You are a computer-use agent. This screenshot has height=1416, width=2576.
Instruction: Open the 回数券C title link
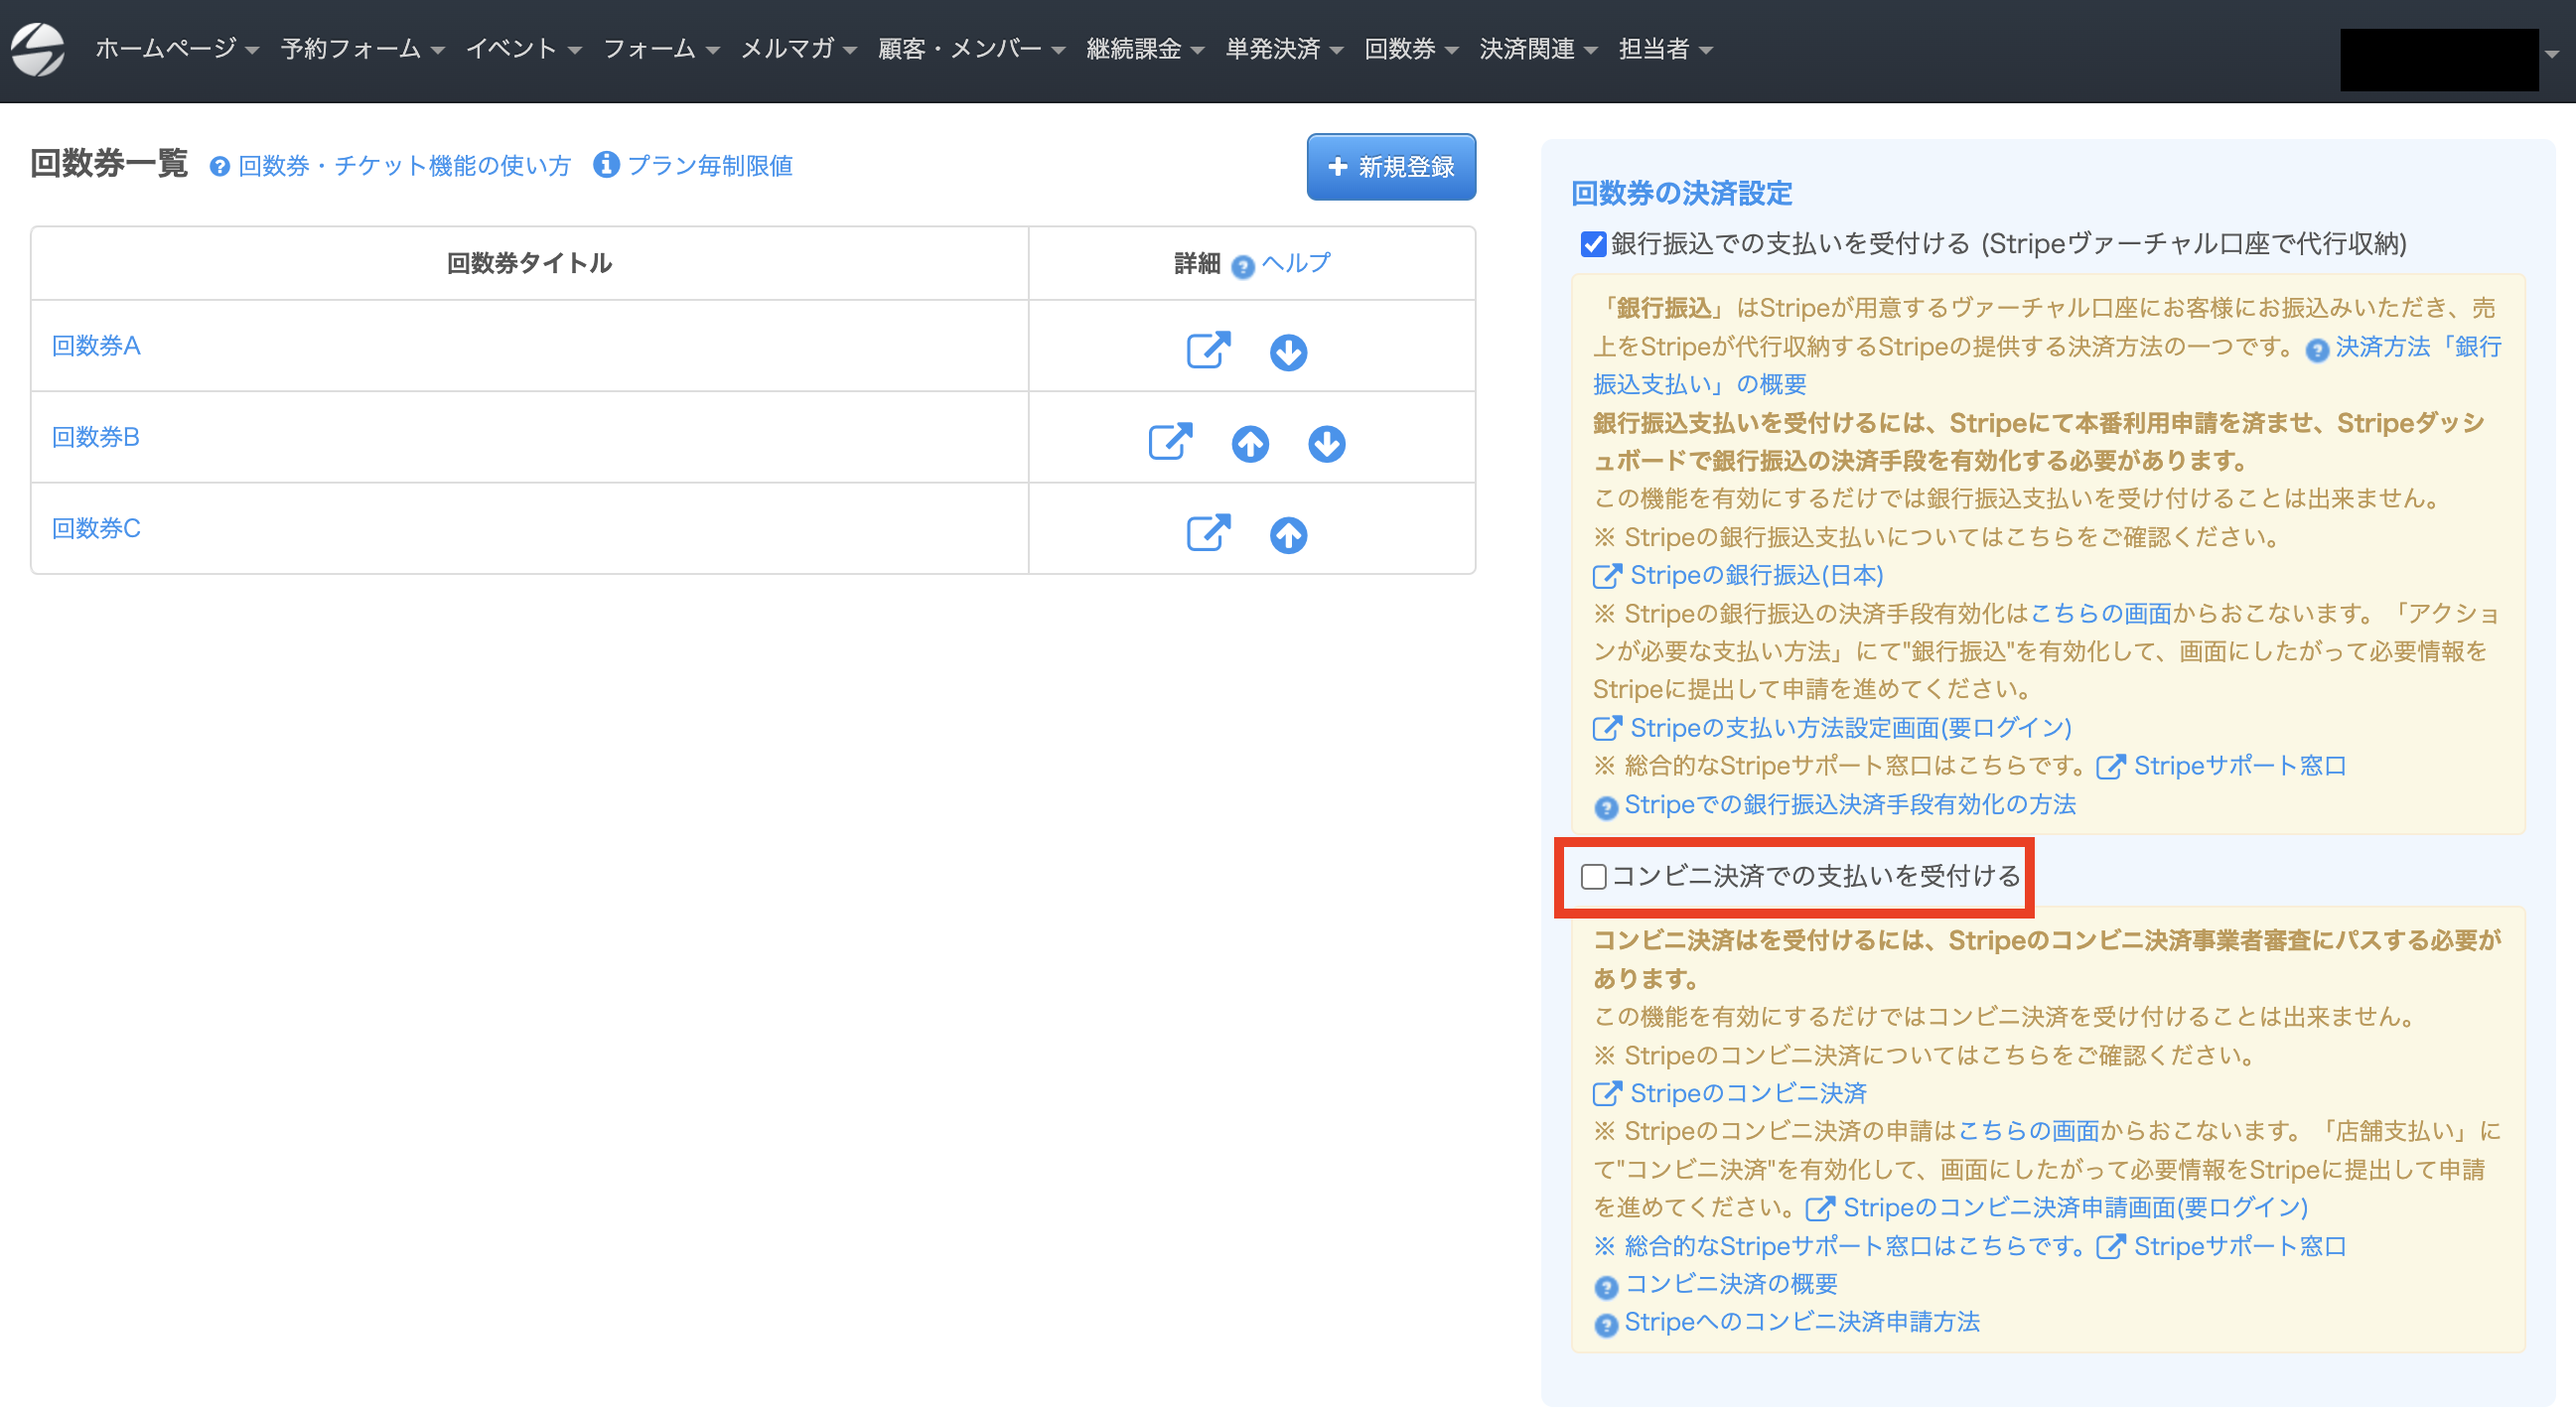coord(96,528)
